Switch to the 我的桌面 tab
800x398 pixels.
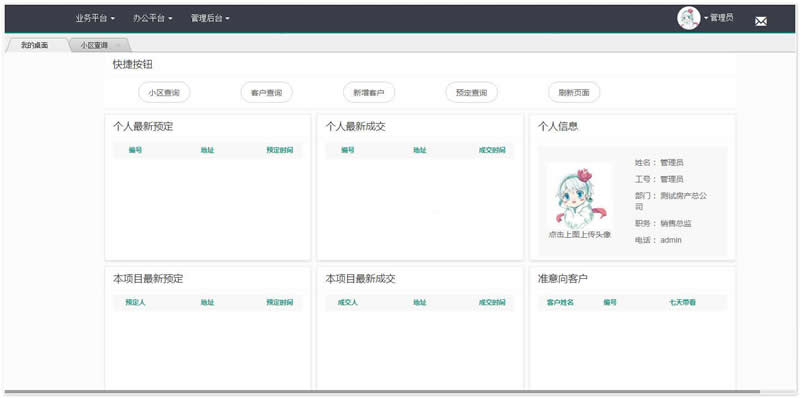35,45
